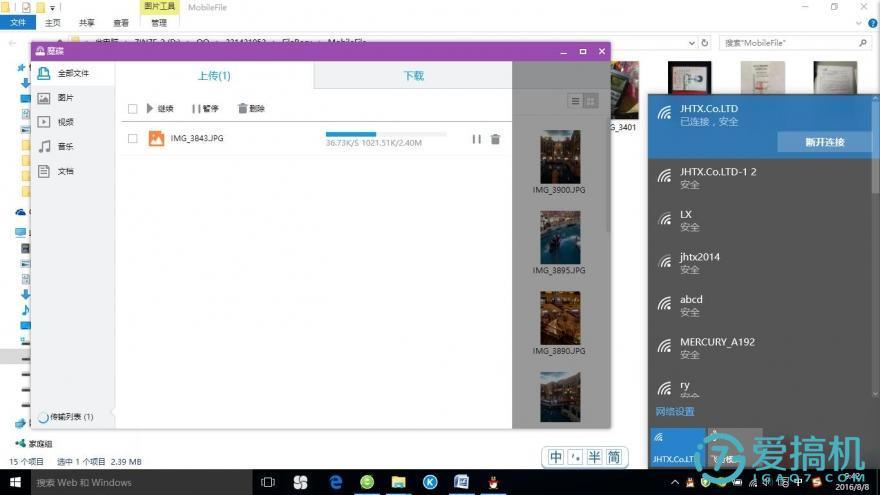Select the MERCURY_A192 Wi-Fi network
Image resolution: width=880 pixels, height=495 pixels.
(760, 349)
